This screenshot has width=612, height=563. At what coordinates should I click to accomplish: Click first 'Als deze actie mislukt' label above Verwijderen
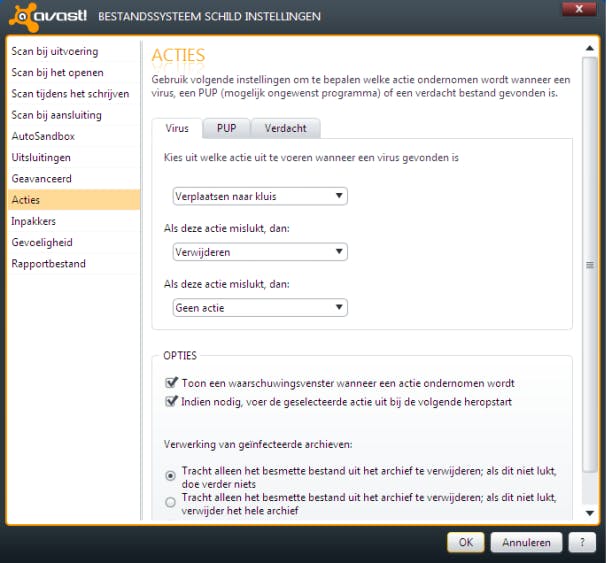coord(227,228)
